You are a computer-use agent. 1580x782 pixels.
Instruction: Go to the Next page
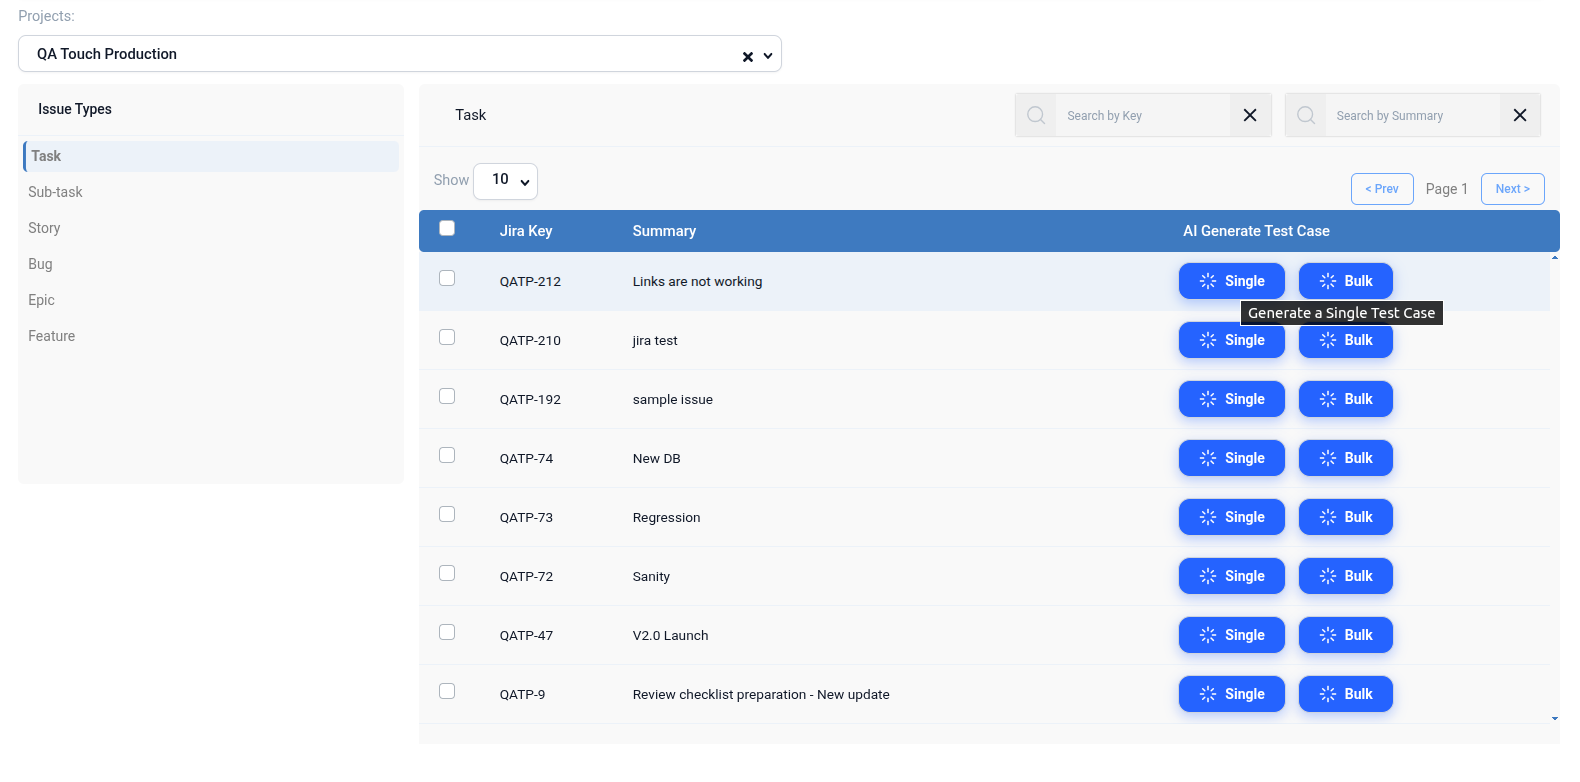tap(1512, 189)
